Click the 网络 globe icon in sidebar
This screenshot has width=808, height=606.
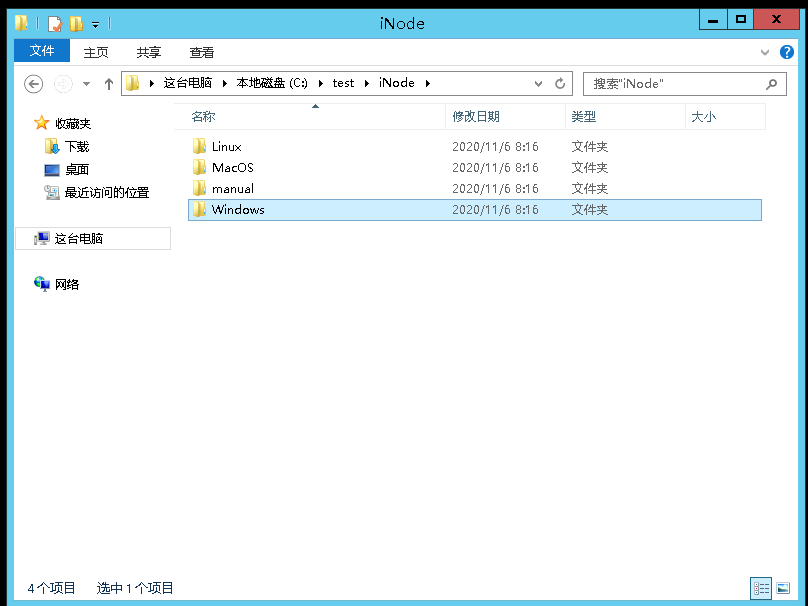pyautogui.click(x=42, y=284)
